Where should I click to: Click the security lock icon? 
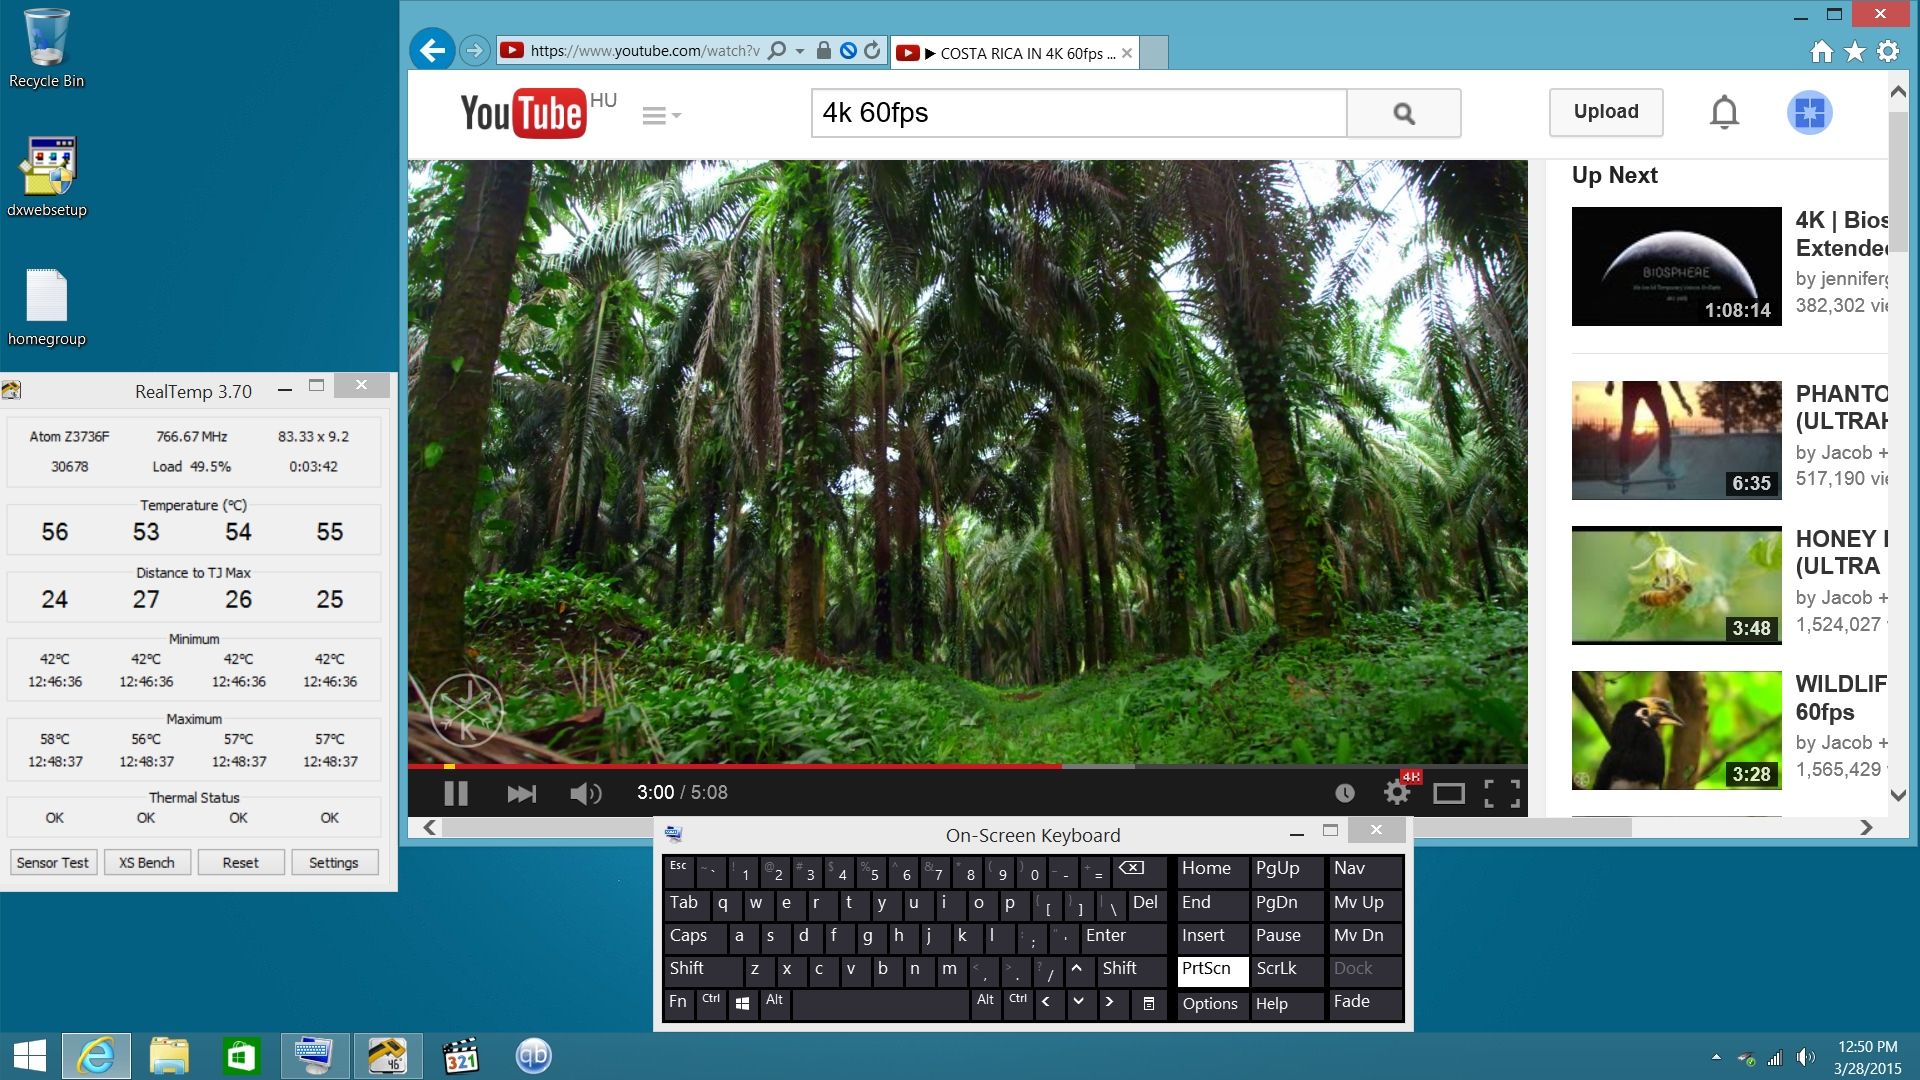[x=823, y=50]
